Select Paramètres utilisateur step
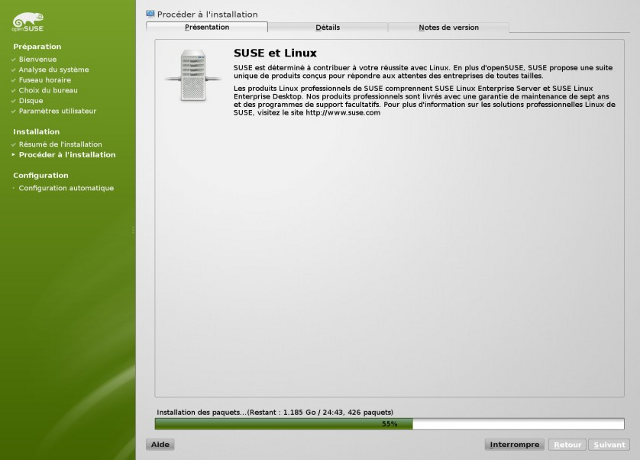 click(57, 110)
